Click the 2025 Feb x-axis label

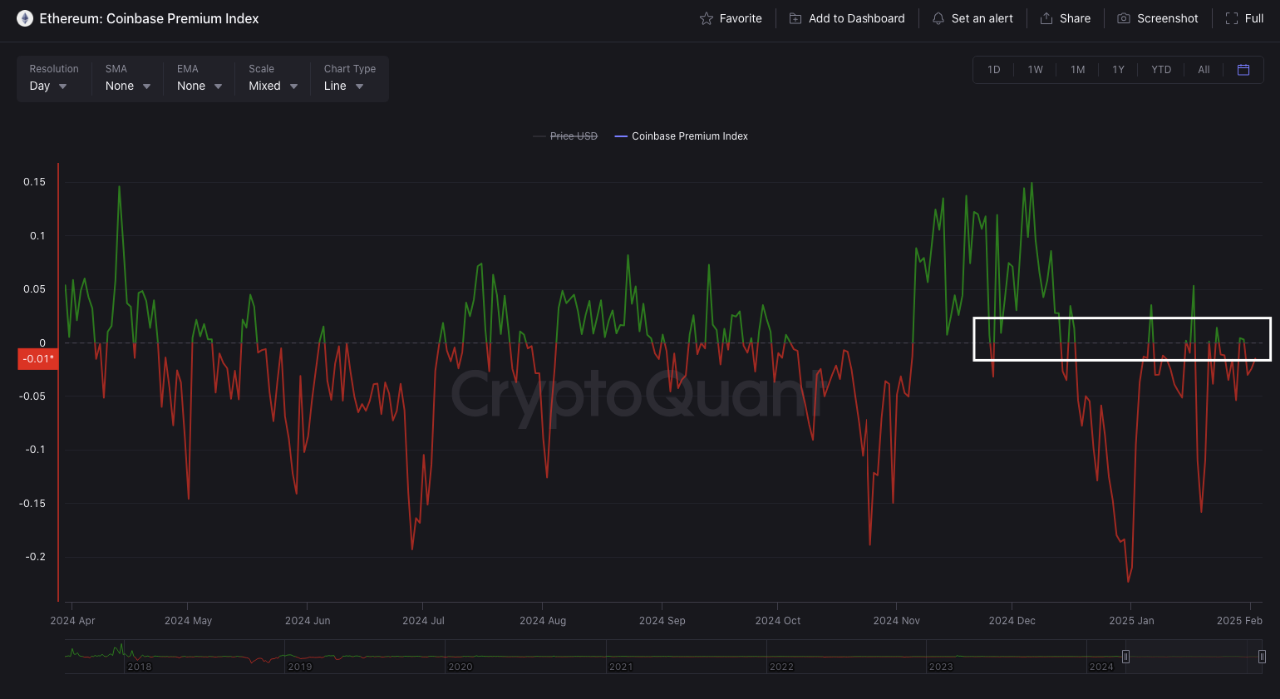[1240, 621]
